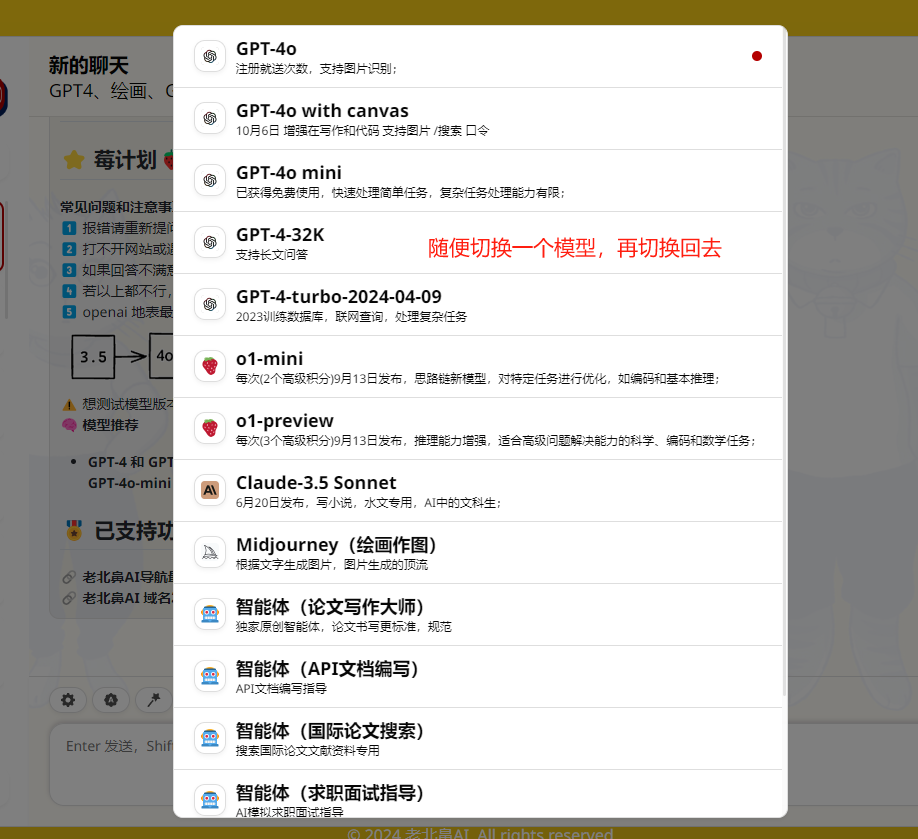Click the model list vertical scrollbar
The height and width of the screenshot is (839, 918).
tap(785, 363)
